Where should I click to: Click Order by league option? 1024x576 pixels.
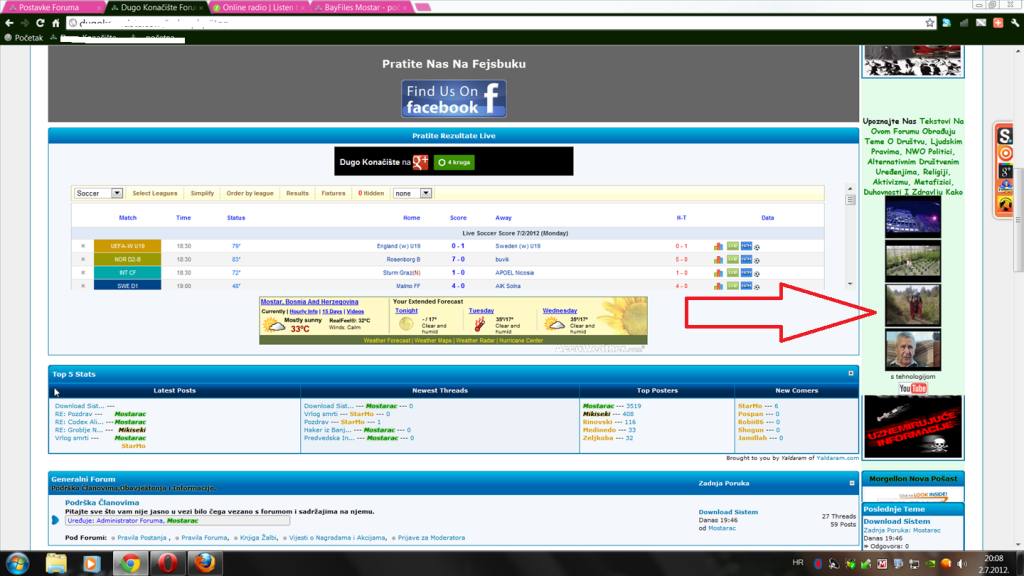pyautogui.click(x=250, y=193)
